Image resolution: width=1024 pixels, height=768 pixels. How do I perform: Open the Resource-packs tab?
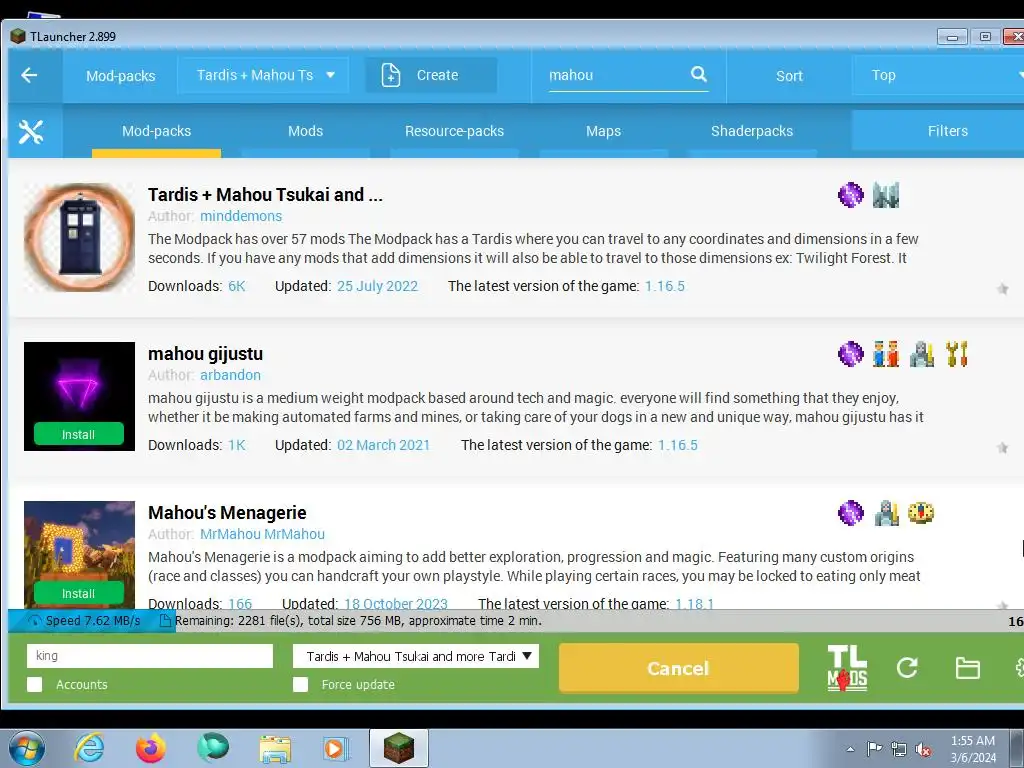click(x=455, y=131)
